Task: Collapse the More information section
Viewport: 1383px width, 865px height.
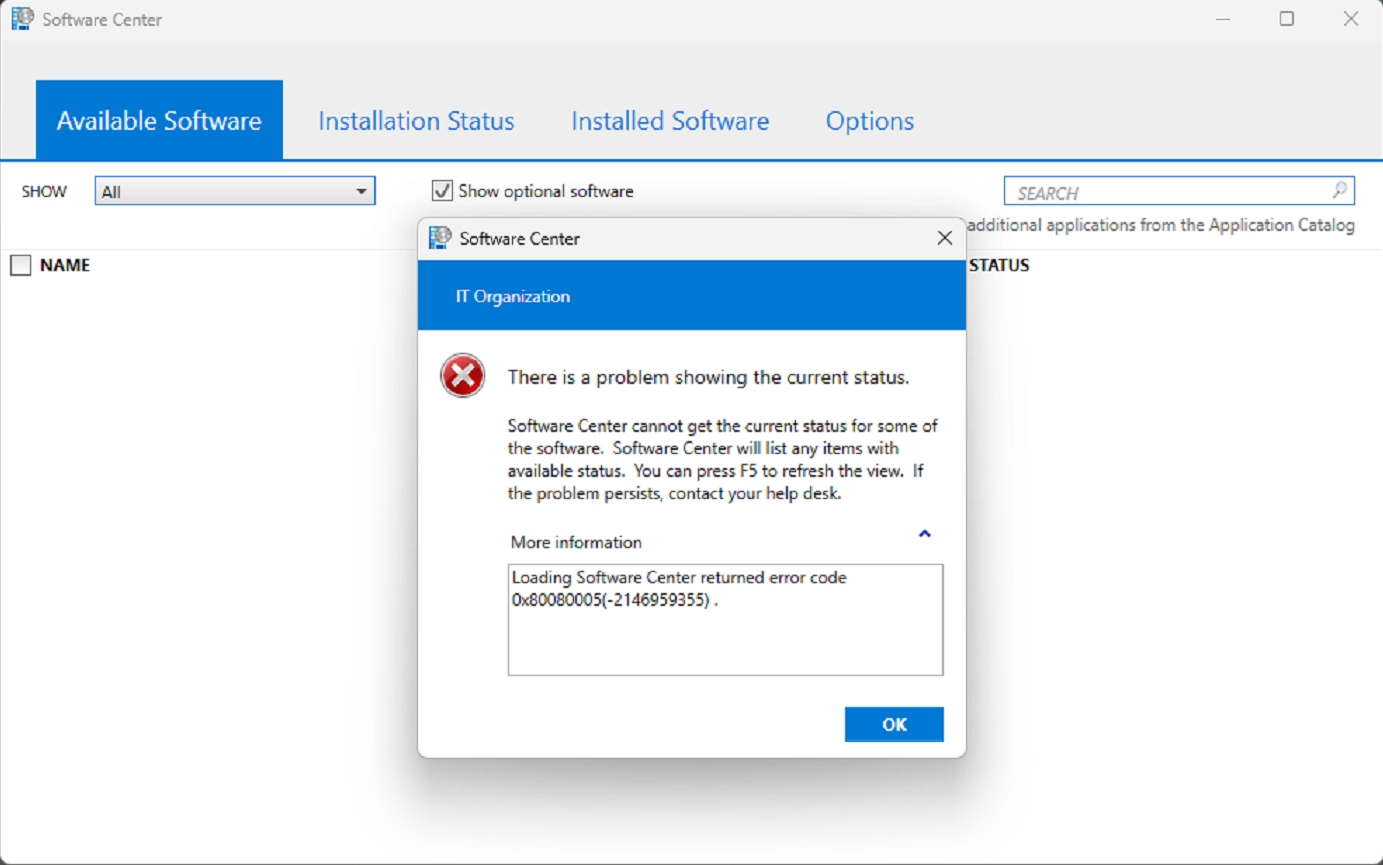Action: [924, 534]
